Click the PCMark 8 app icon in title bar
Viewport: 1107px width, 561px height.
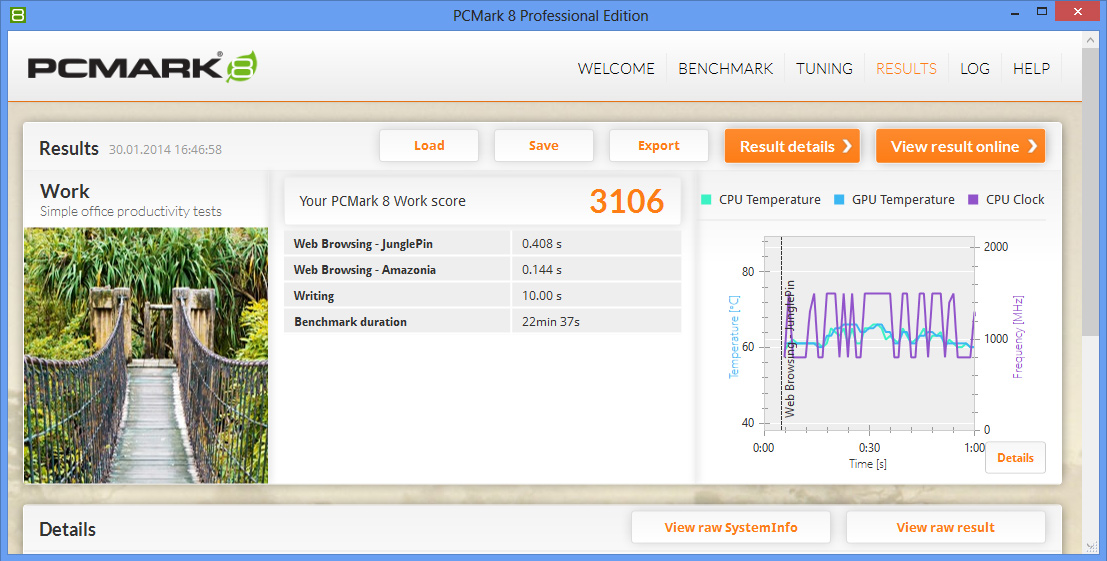pyautogui.click(x=18, y=14)
